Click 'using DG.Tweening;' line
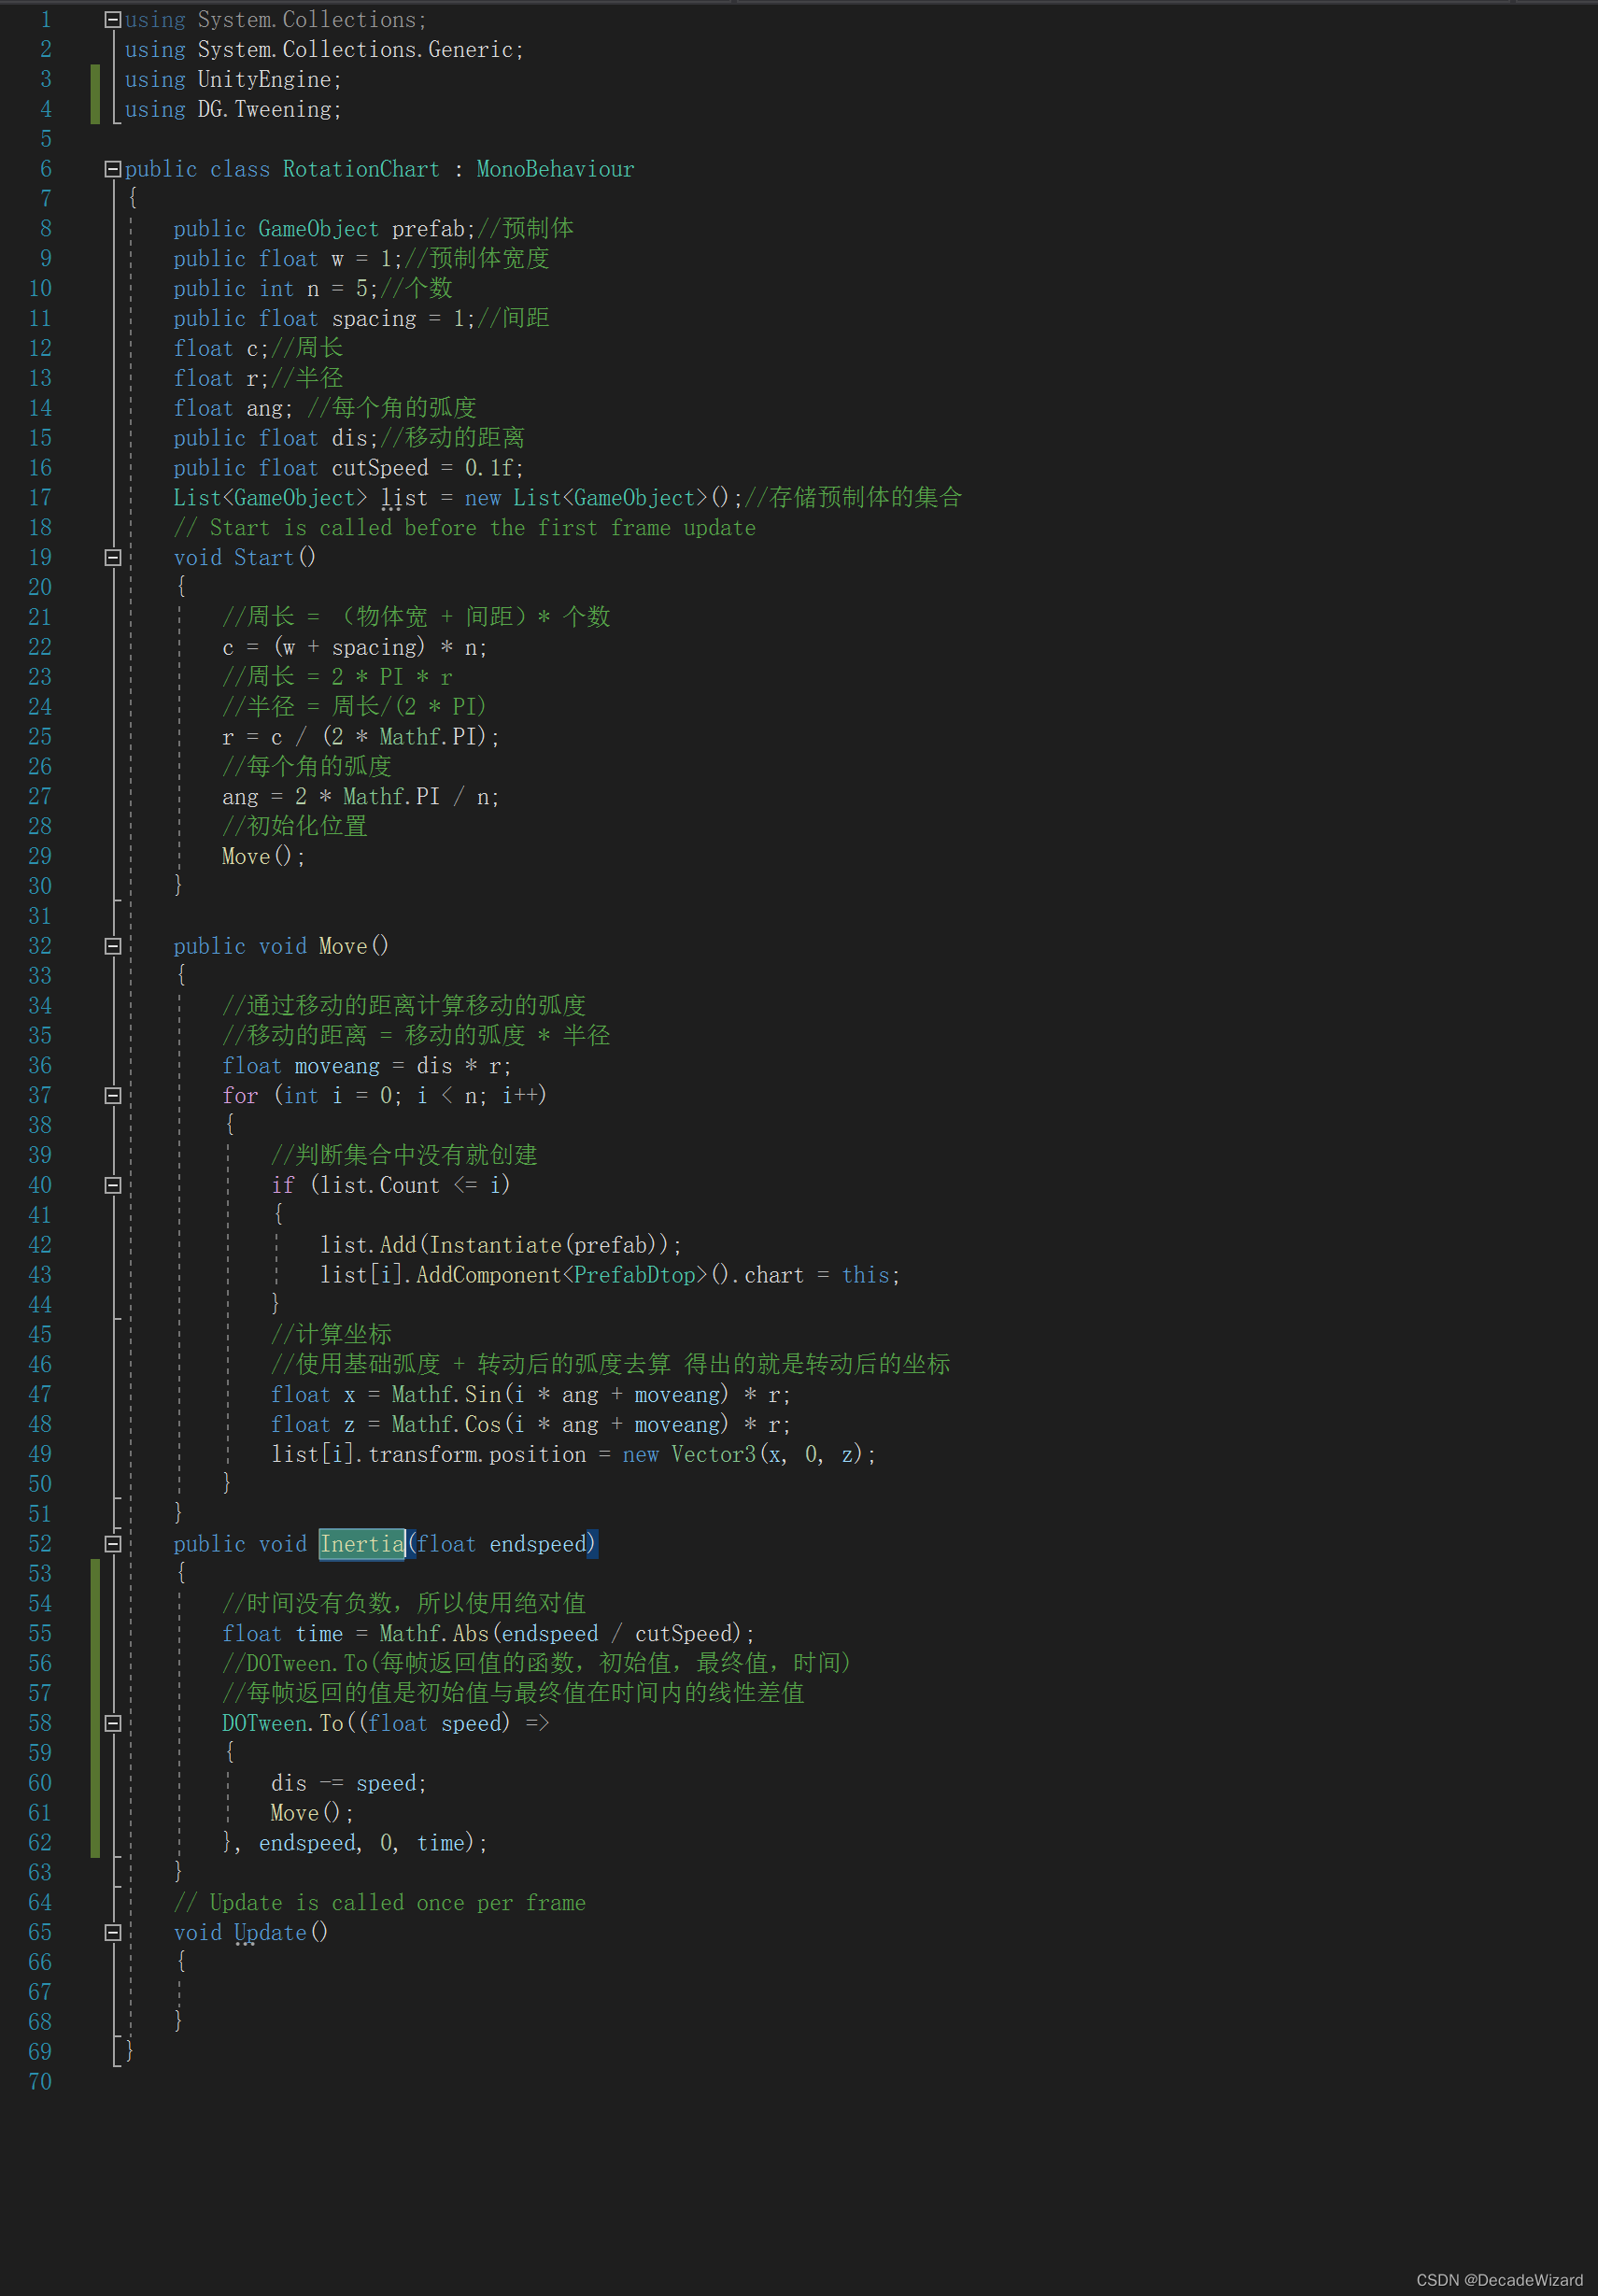The width and height of the screenshot is (1598, 2296). pyautogui.click(x=233, y=110)
